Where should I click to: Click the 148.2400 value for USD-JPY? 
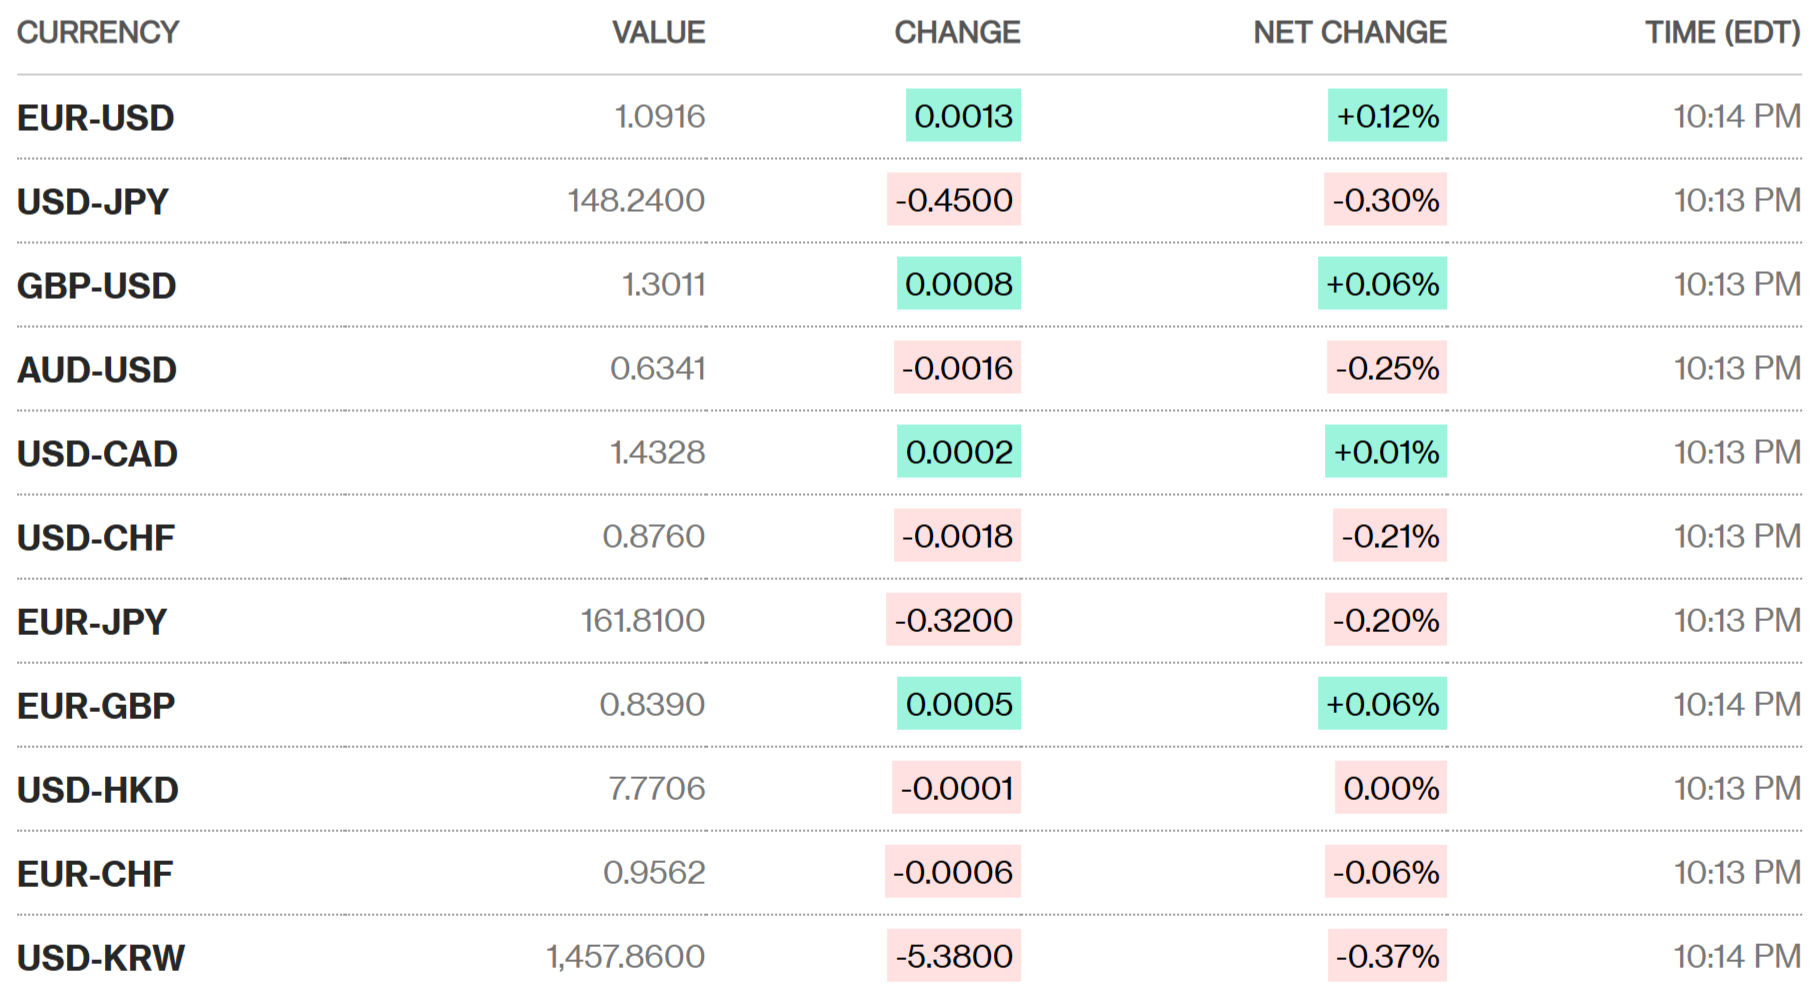636,201
